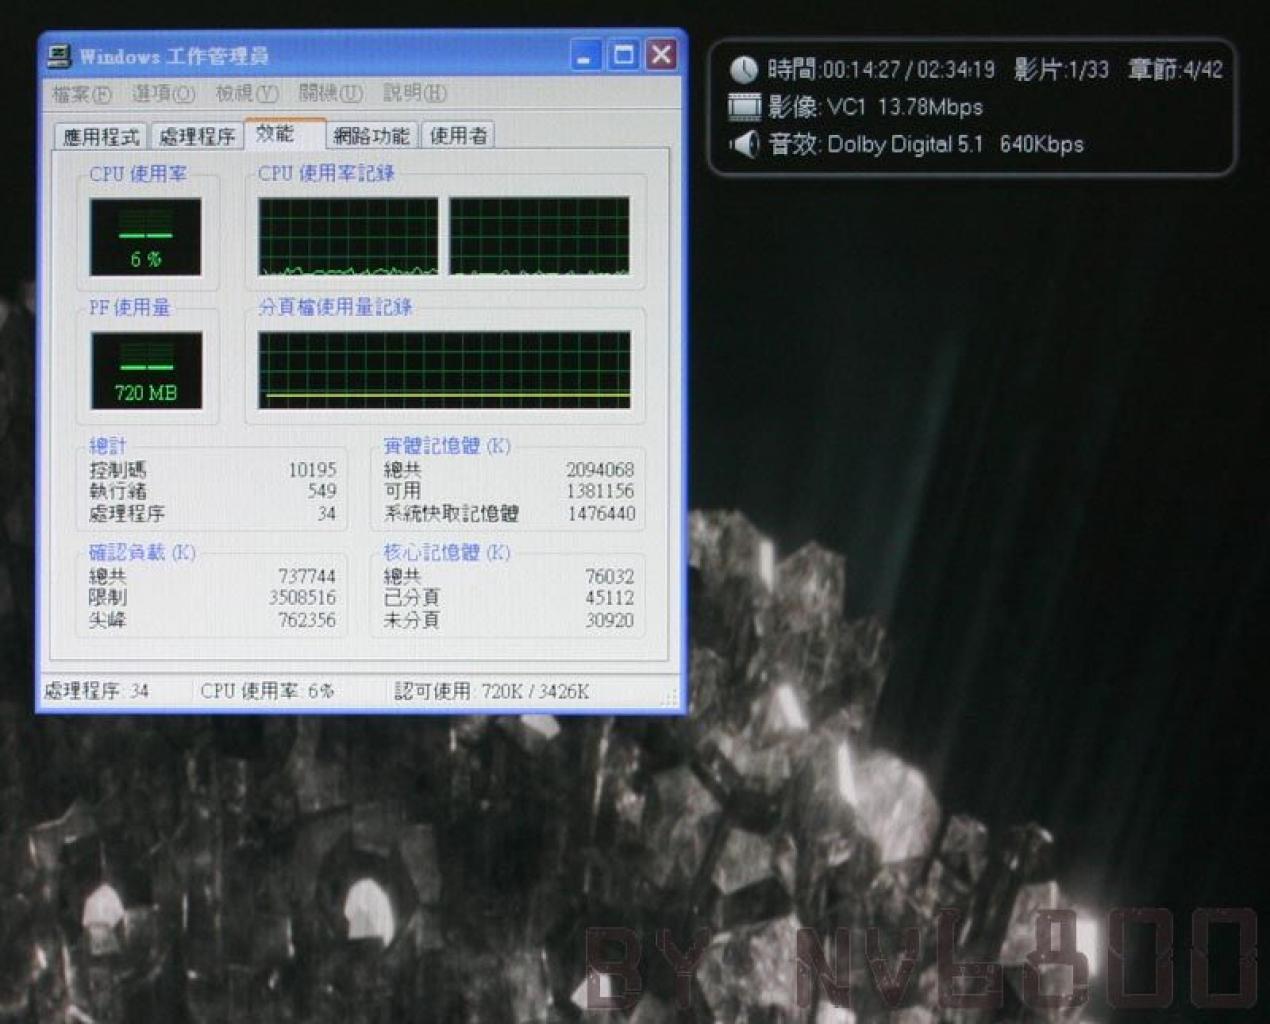This screenshot has width=1270, height=1024.
Task: Click the 已分頁 value 45112
Action: click(609, 598)
